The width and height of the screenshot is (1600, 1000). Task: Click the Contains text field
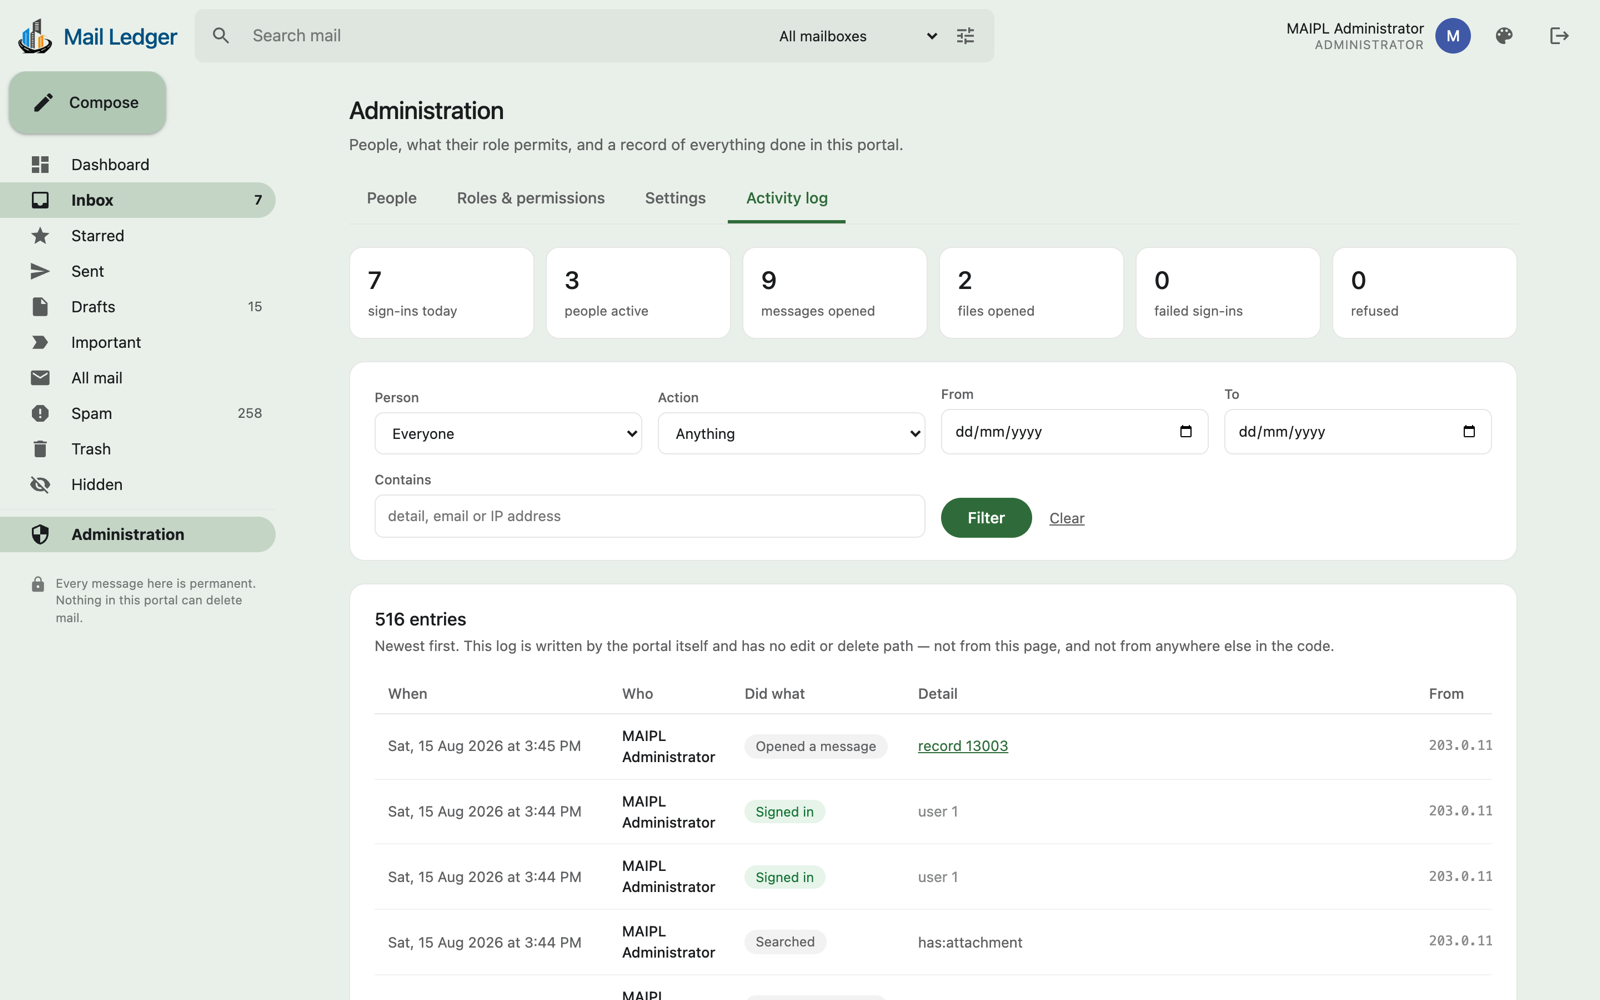(x=650, y=516)
